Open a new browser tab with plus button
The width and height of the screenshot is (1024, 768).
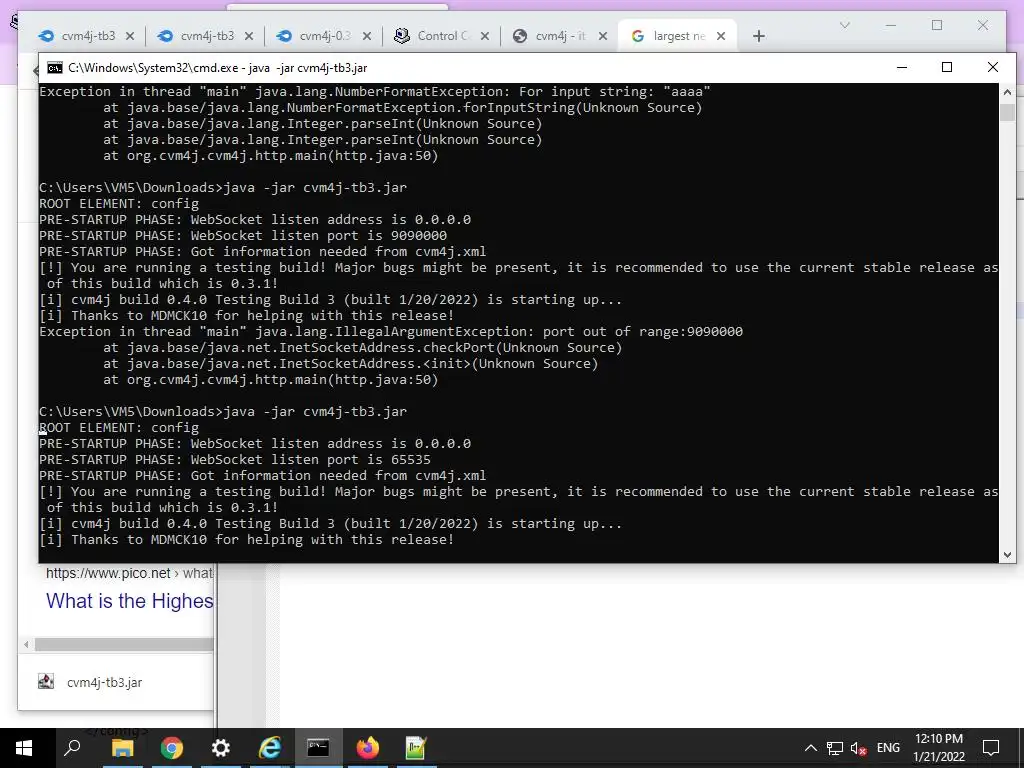point(758,37)
